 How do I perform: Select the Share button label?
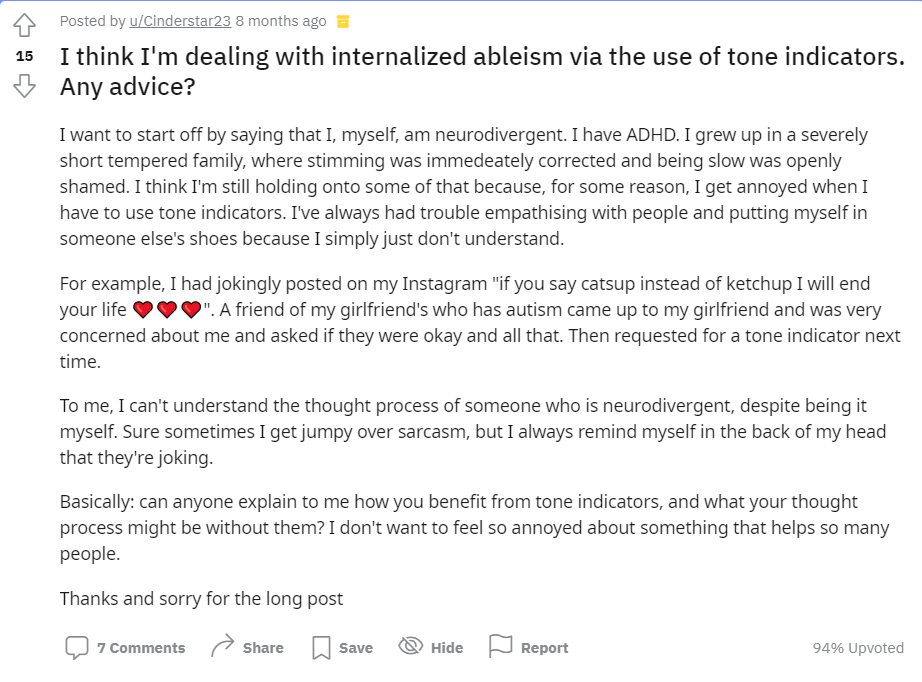(x=263, y=648)
